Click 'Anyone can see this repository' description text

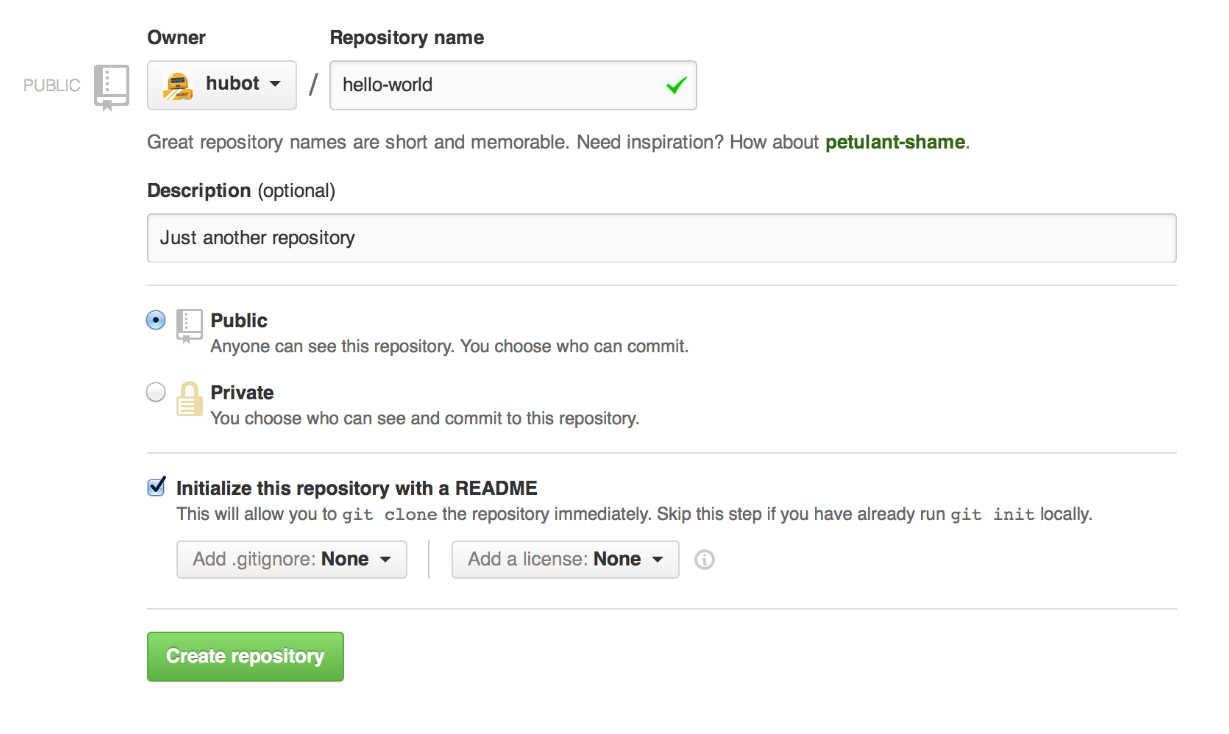click(x=449, y=347)
